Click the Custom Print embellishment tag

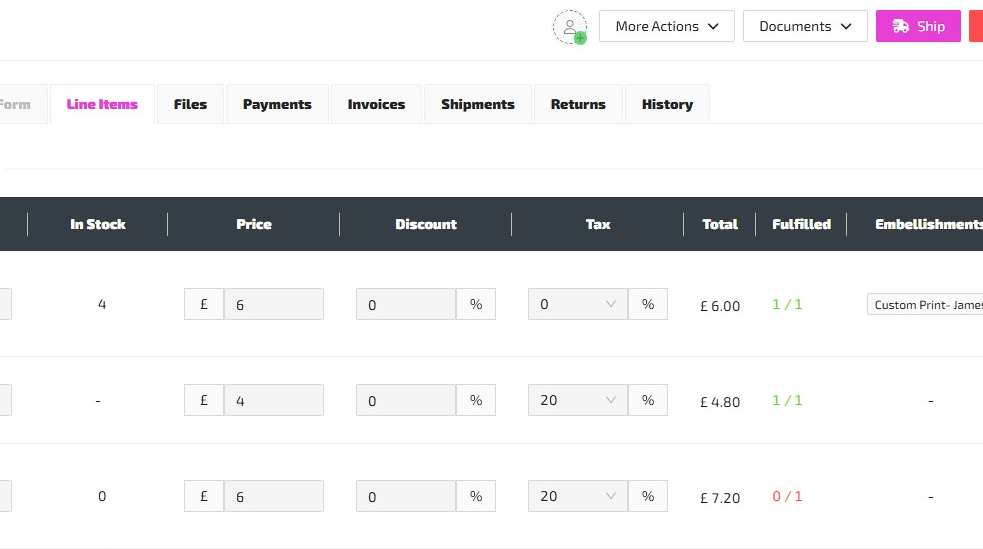click(926, 305)
